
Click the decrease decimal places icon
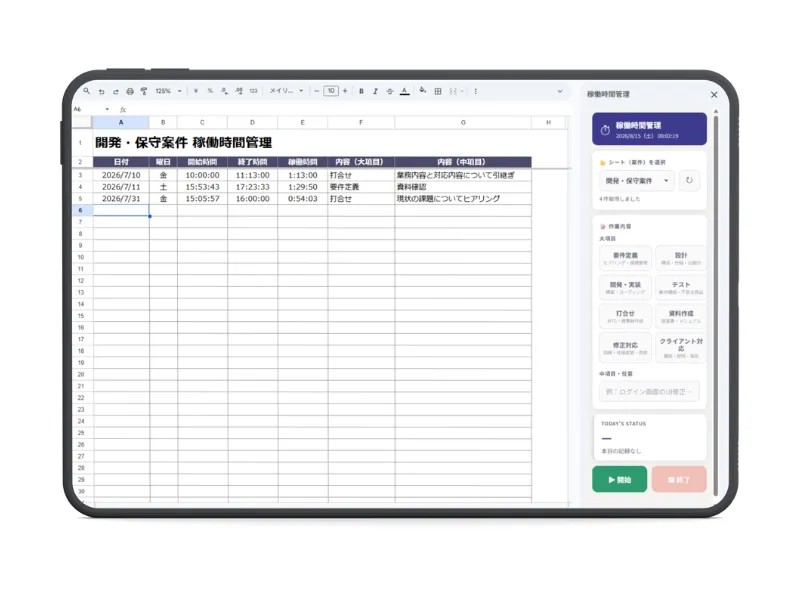click(224, 91)
